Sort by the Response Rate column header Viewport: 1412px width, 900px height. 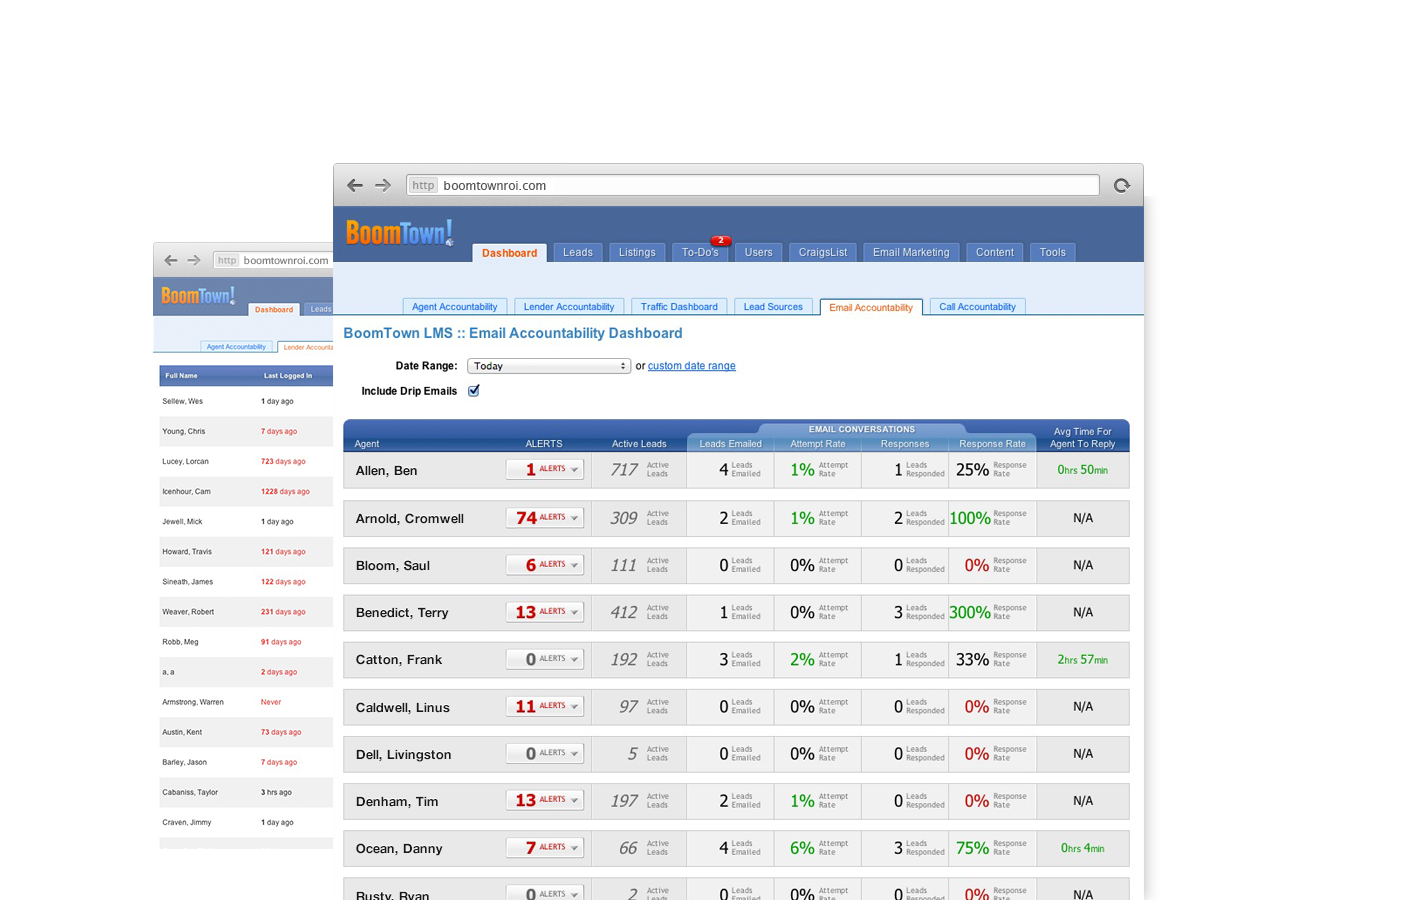[992, 444]
